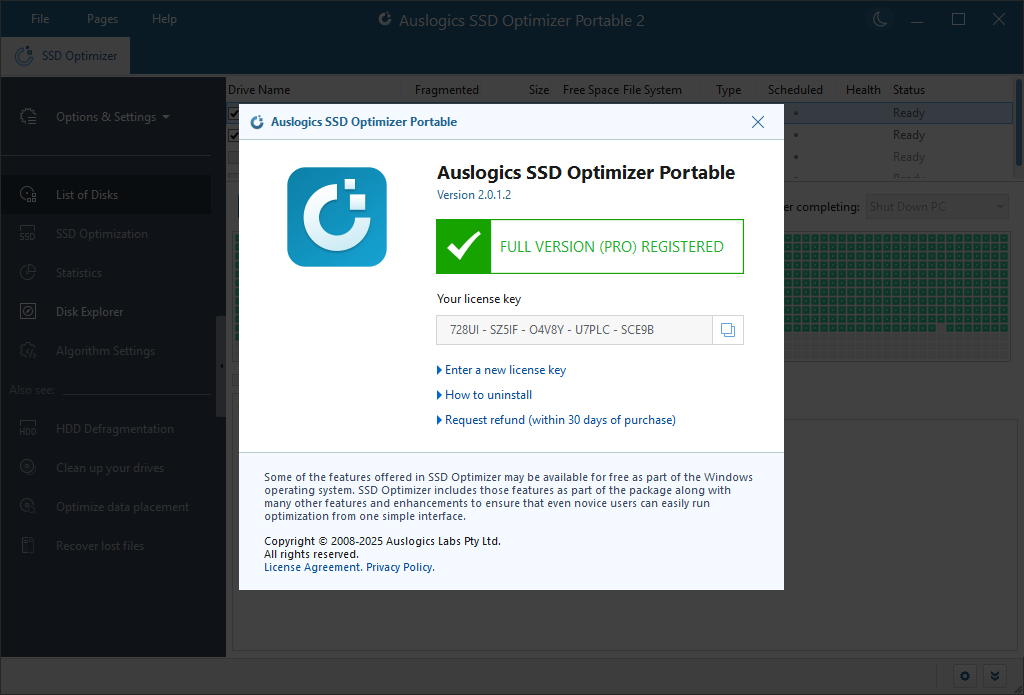The height and width of the screenshot is (695, 1024).
Task: Click Request refund link
Action: (560, 419)
